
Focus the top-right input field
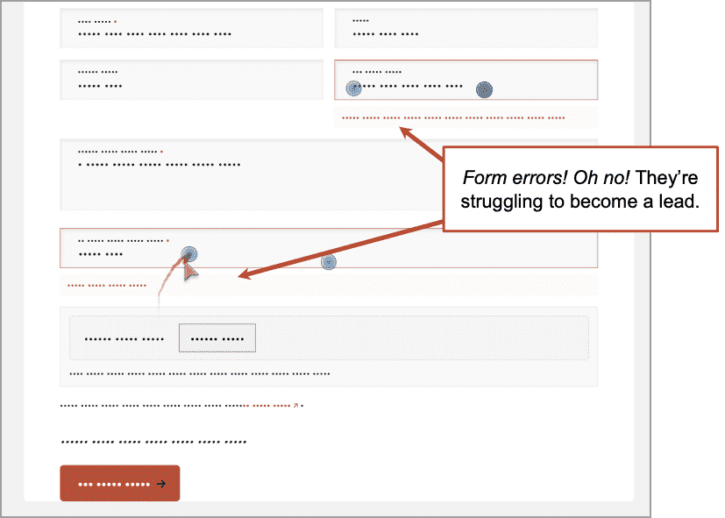[x=466, y=28]
